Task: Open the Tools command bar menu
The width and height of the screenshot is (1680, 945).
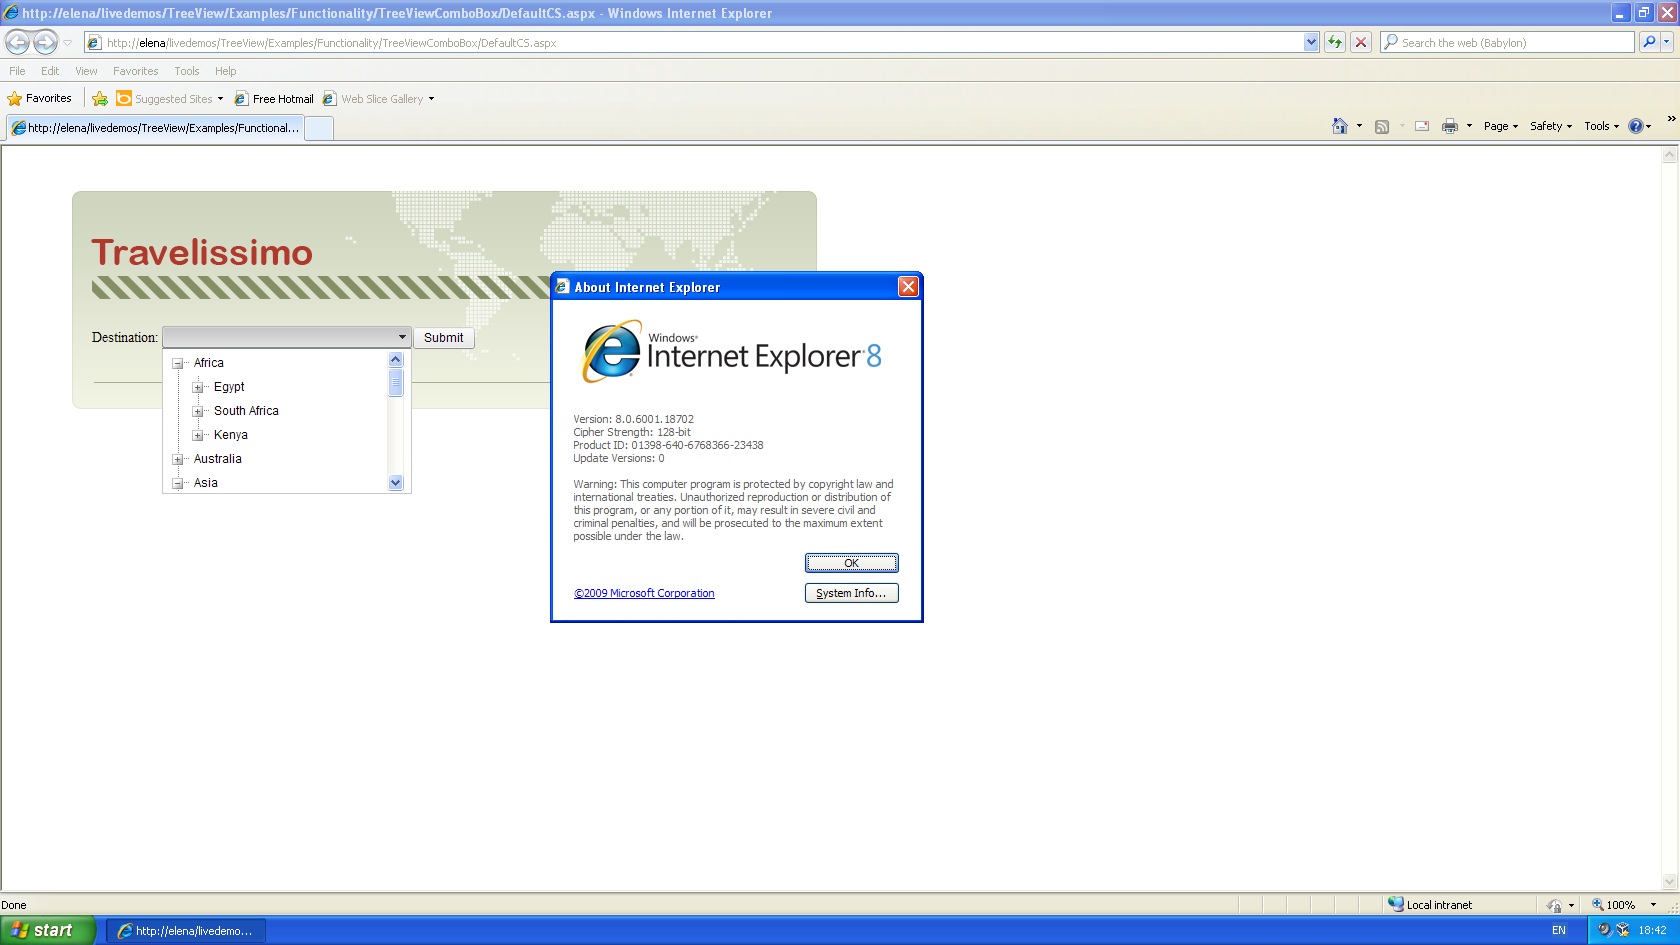Action: [1601, 126]
